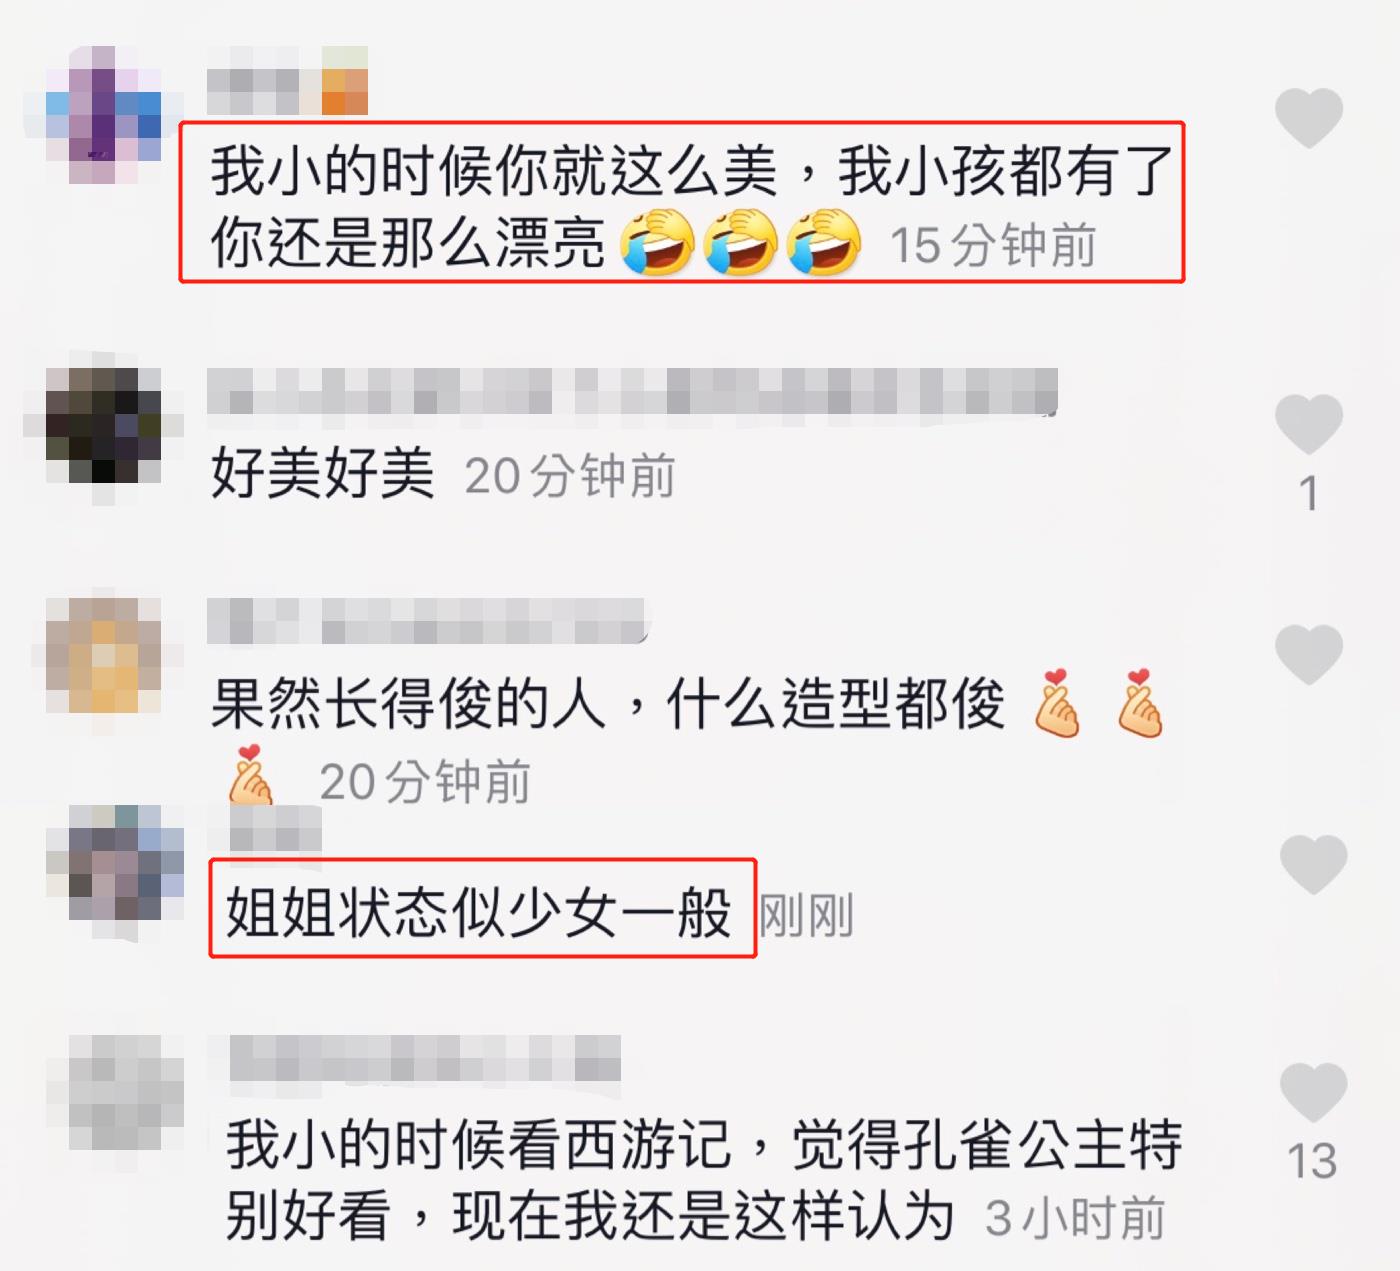The width and height of the screenshot is (1400, 1271).
Task: Open blurred username of first commenter
Action: 253,92
